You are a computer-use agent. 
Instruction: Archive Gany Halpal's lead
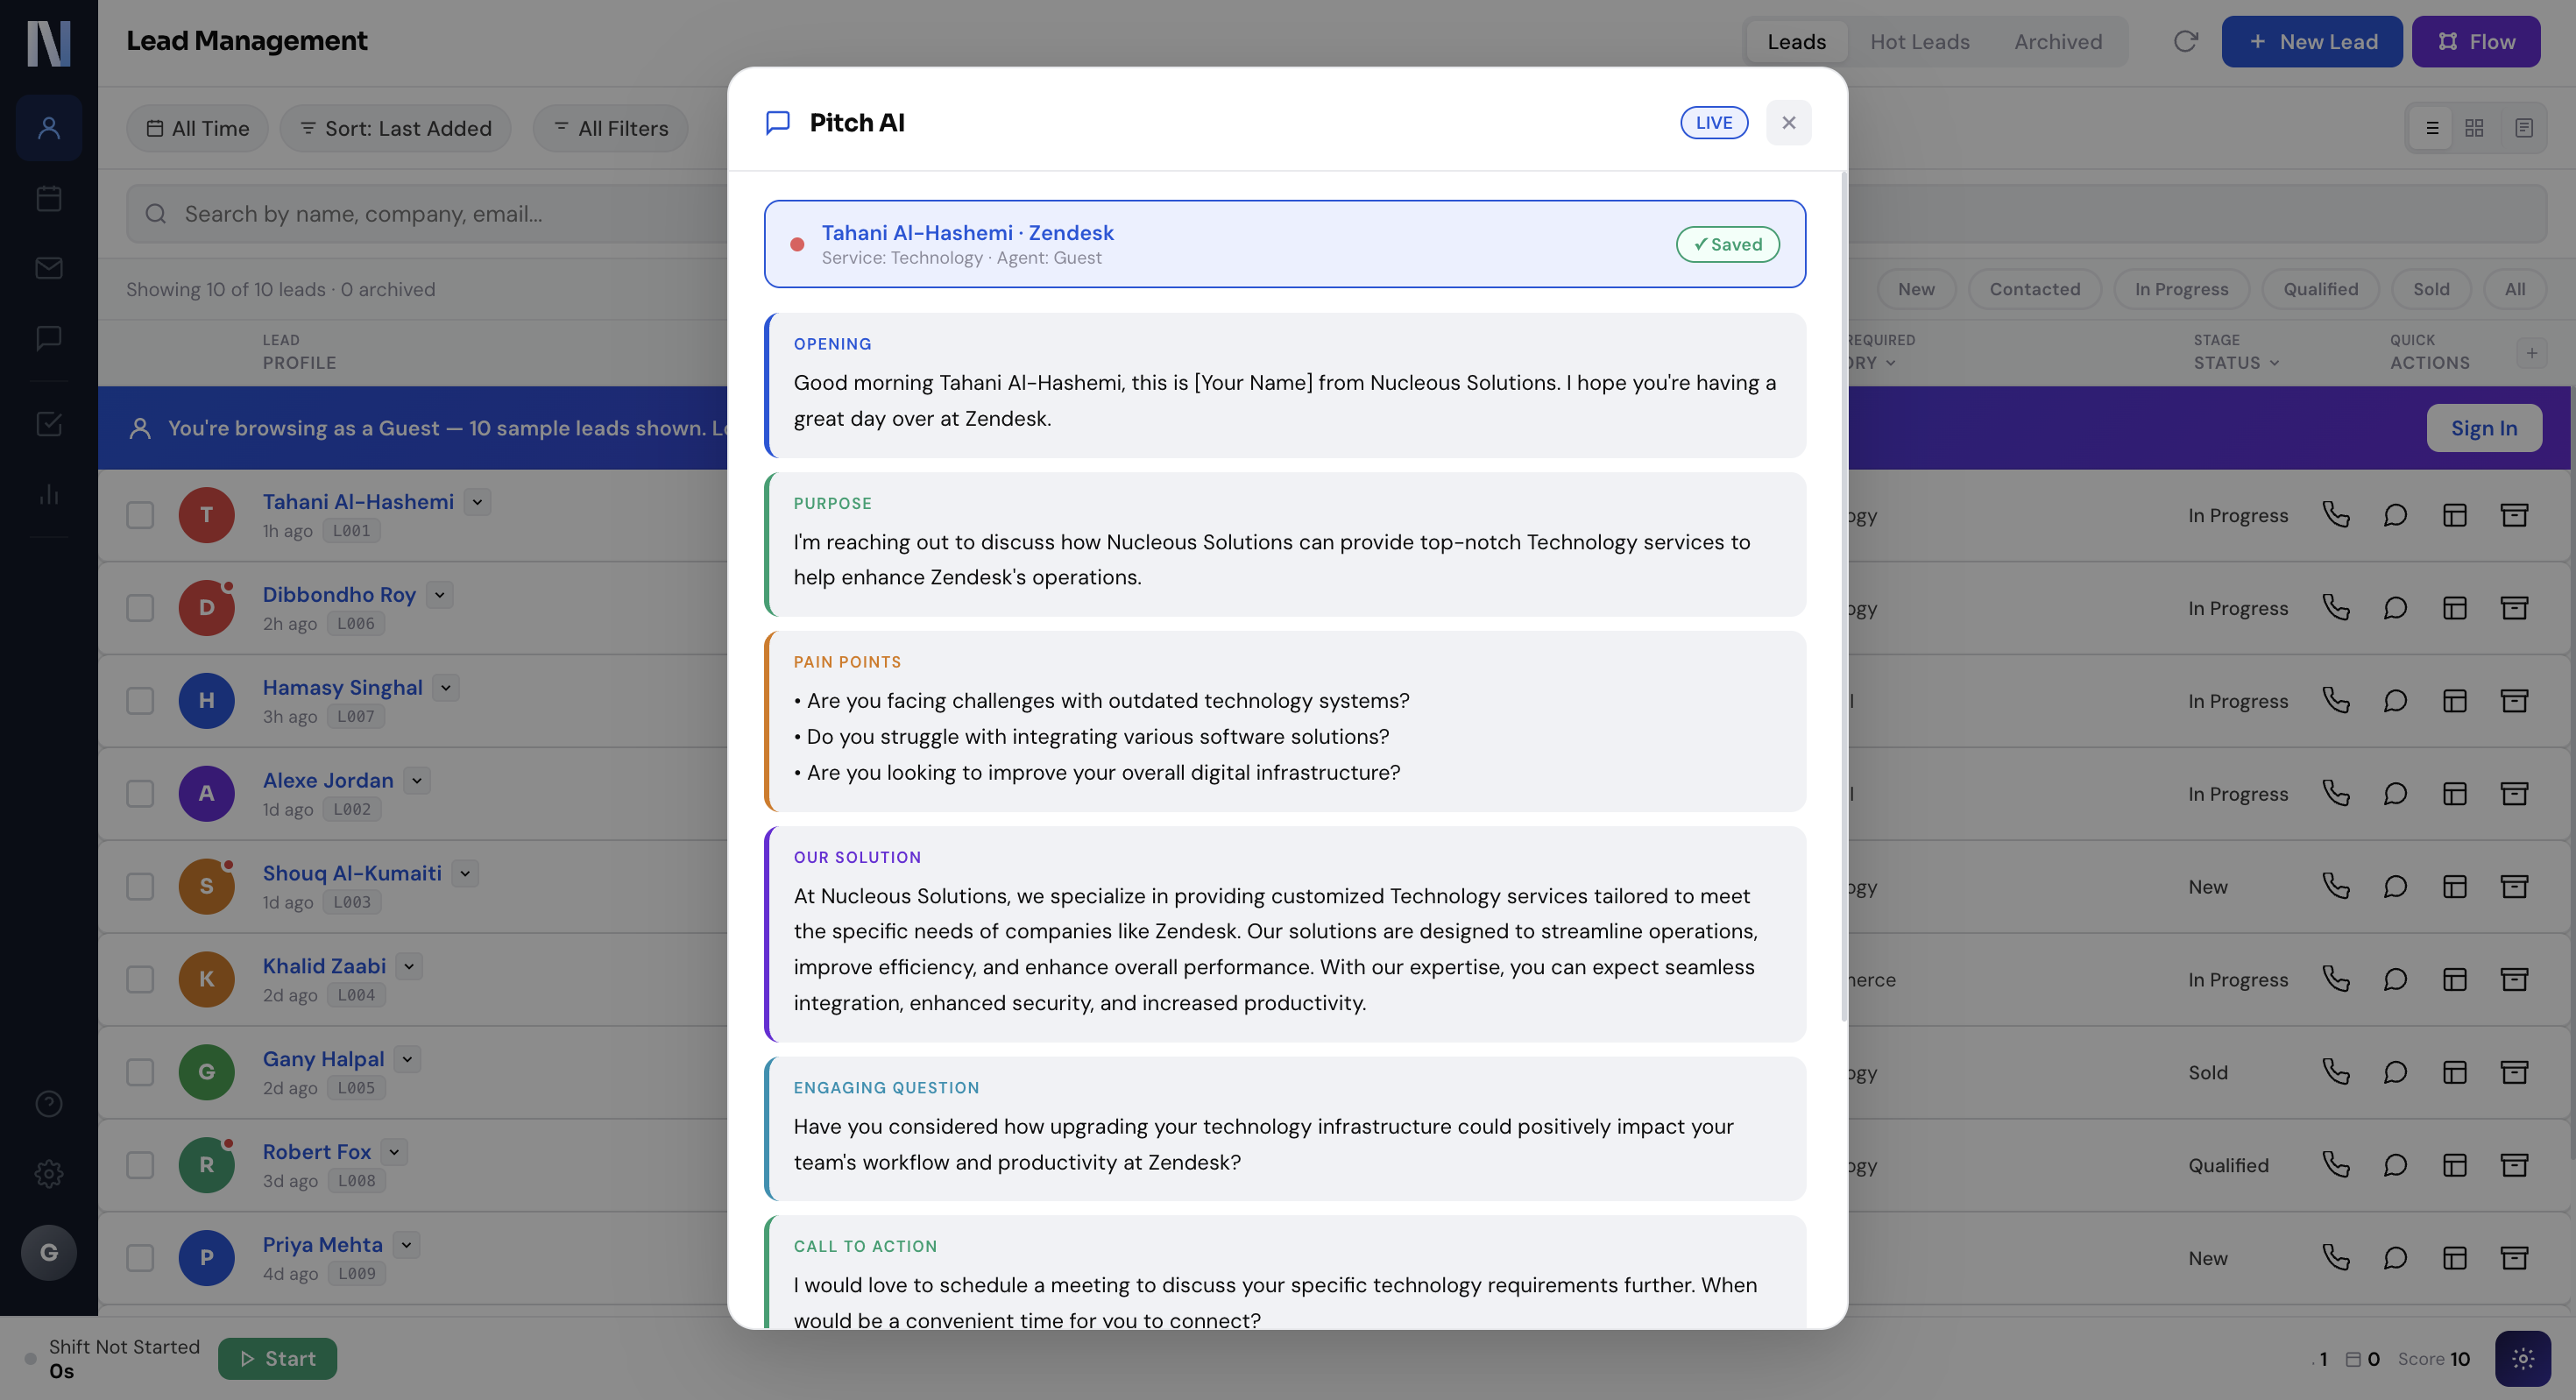click(x=2514, y=1072)
